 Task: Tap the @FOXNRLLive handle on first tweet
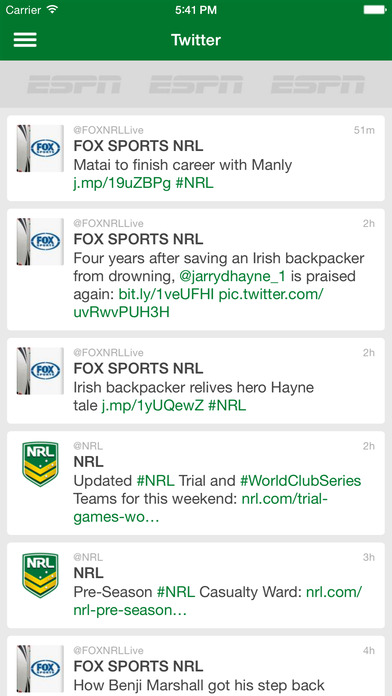pyautogui.click(x=108, y=130)
